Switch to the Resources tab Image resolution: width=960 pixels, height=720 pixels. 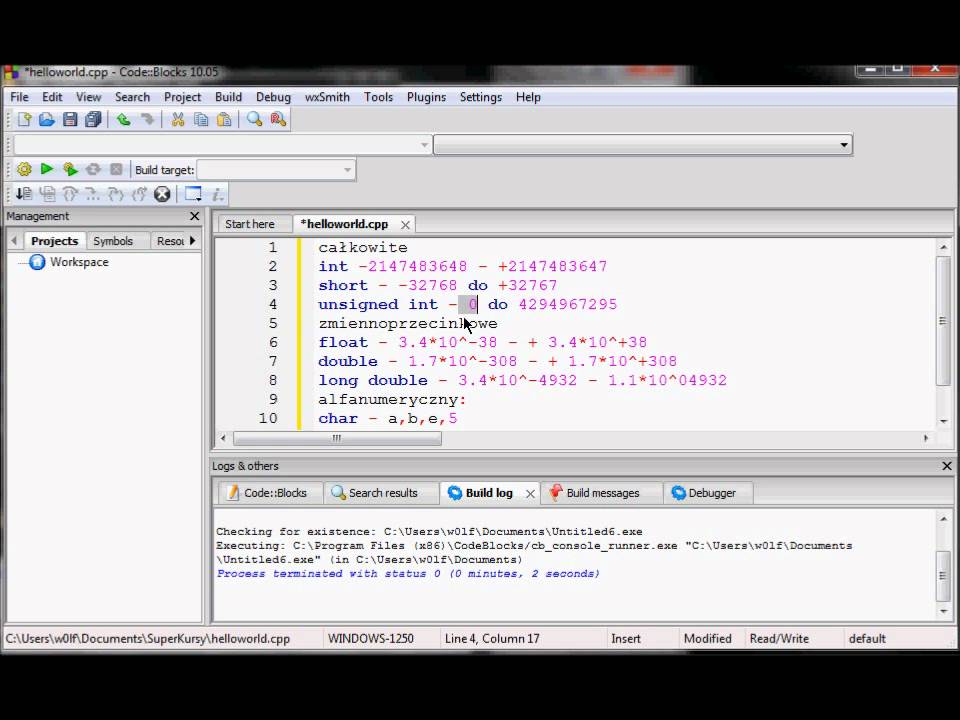170,241
